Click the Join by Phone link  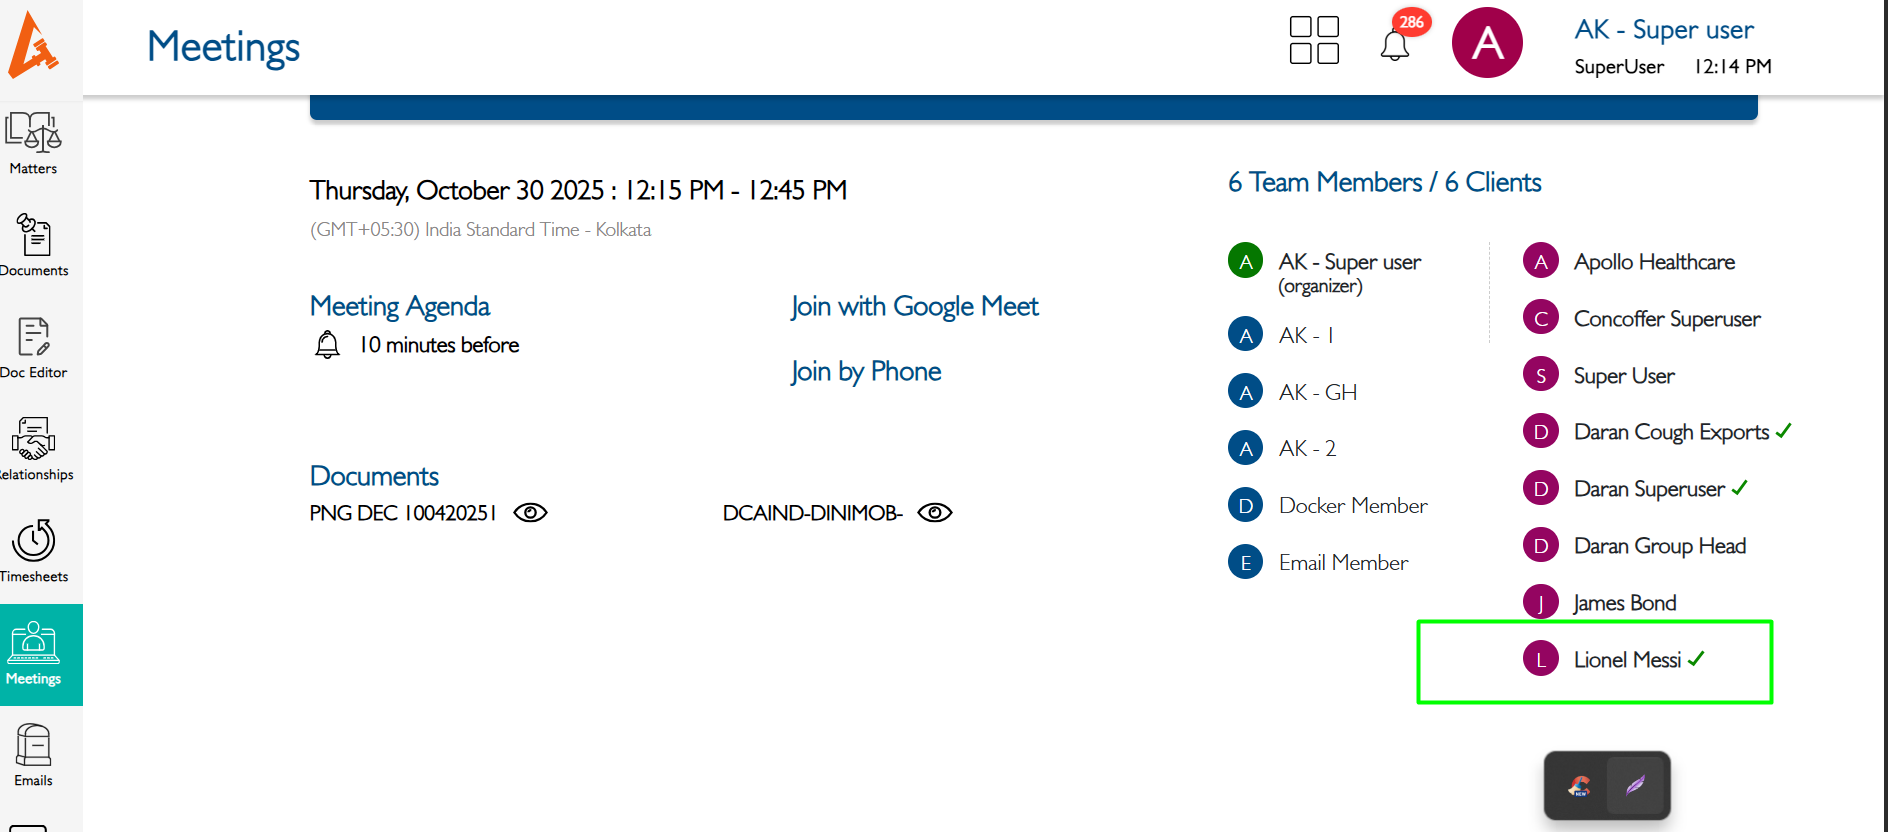[x=865, y=371]
